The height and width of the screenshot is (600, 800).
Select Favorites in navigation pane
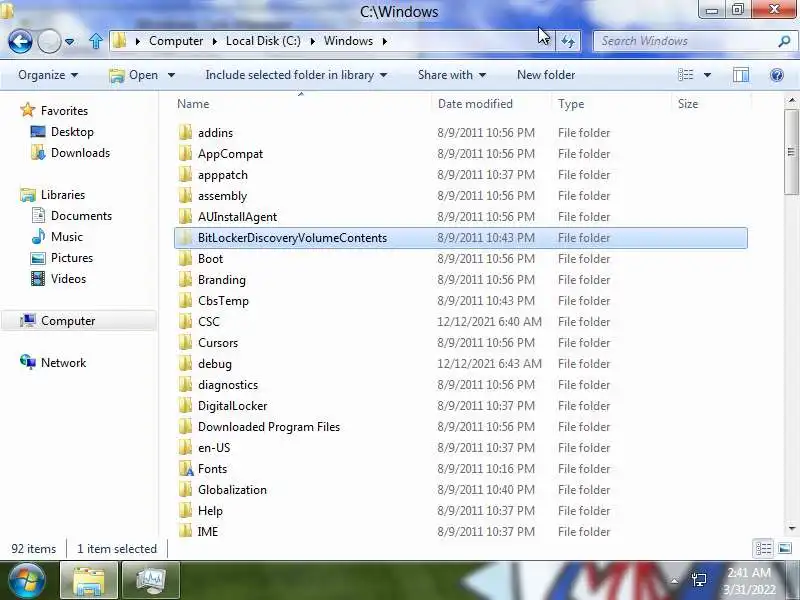pos(54,110)
